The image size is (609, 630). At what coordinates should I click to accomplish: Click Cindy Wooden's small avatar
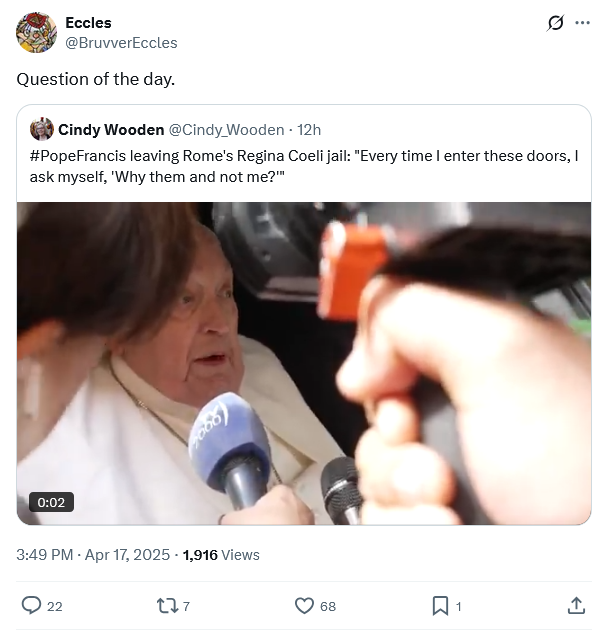click(x=42, y=129)
